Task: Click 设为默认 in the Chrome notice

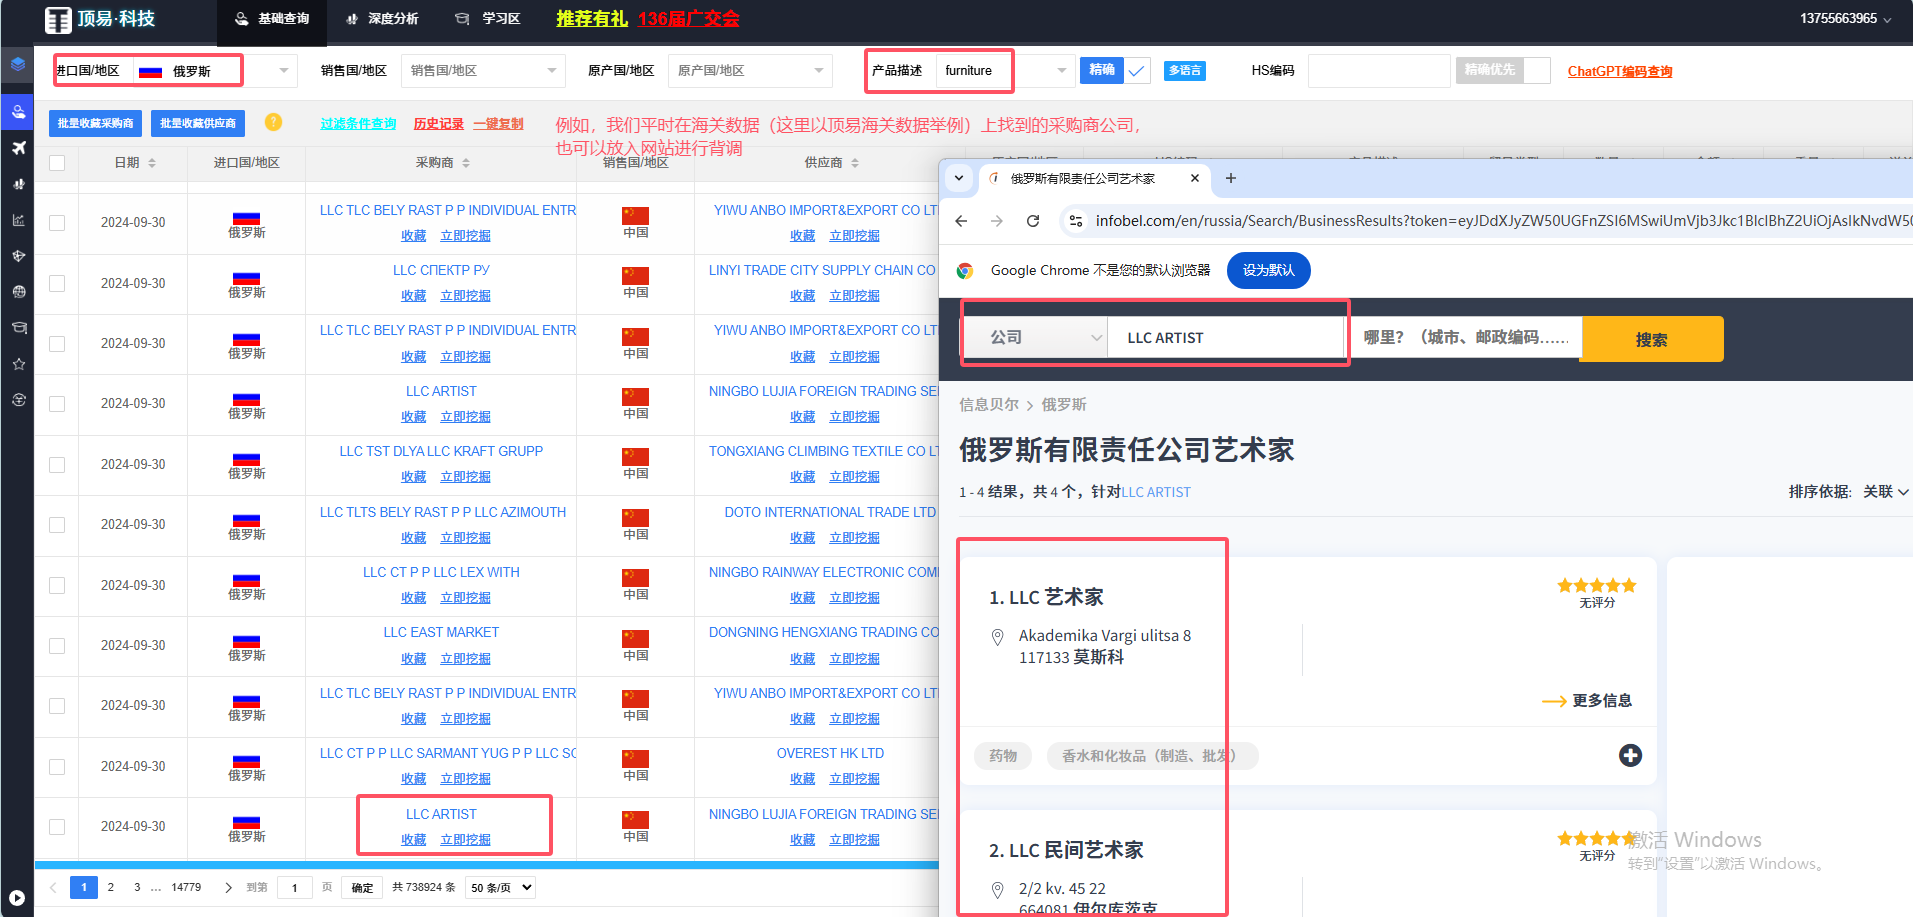Action: click(1268, 271)
